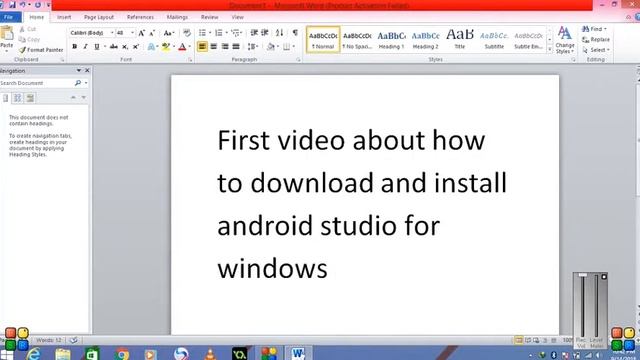Image resolution: width=640 pixels, height=360 pixels.
Task: Browse pages view in the Navigation pane
Action: click(18, 98)
